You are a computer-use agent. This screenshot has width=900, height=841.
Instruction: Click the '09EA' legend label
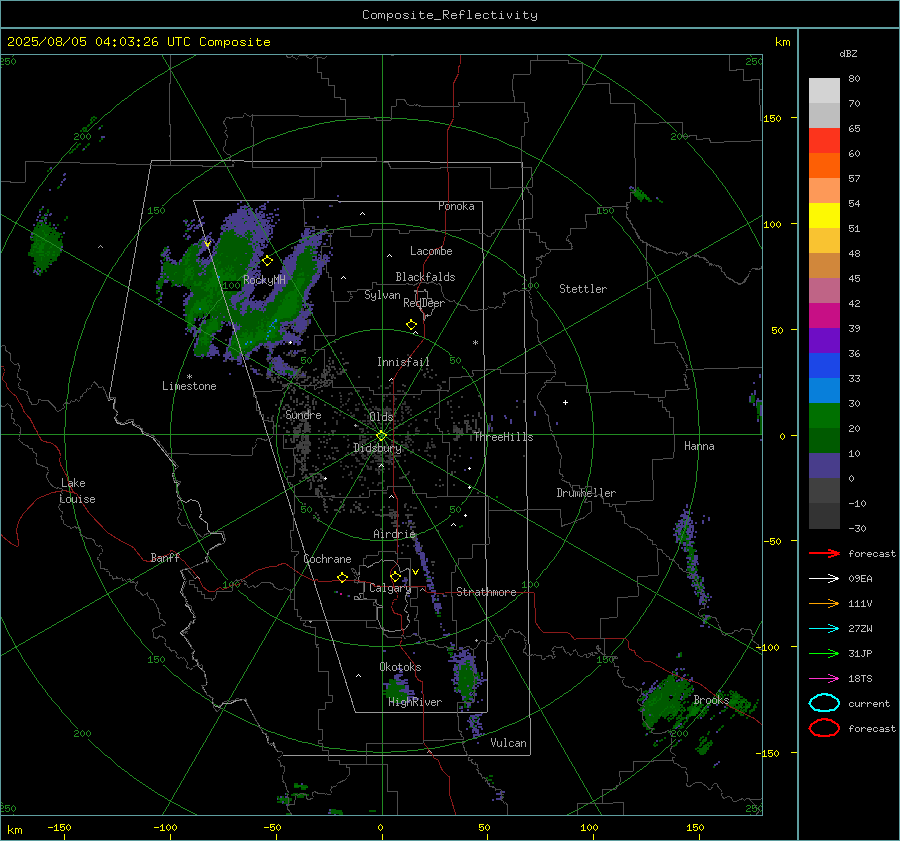tap(860, 579)
